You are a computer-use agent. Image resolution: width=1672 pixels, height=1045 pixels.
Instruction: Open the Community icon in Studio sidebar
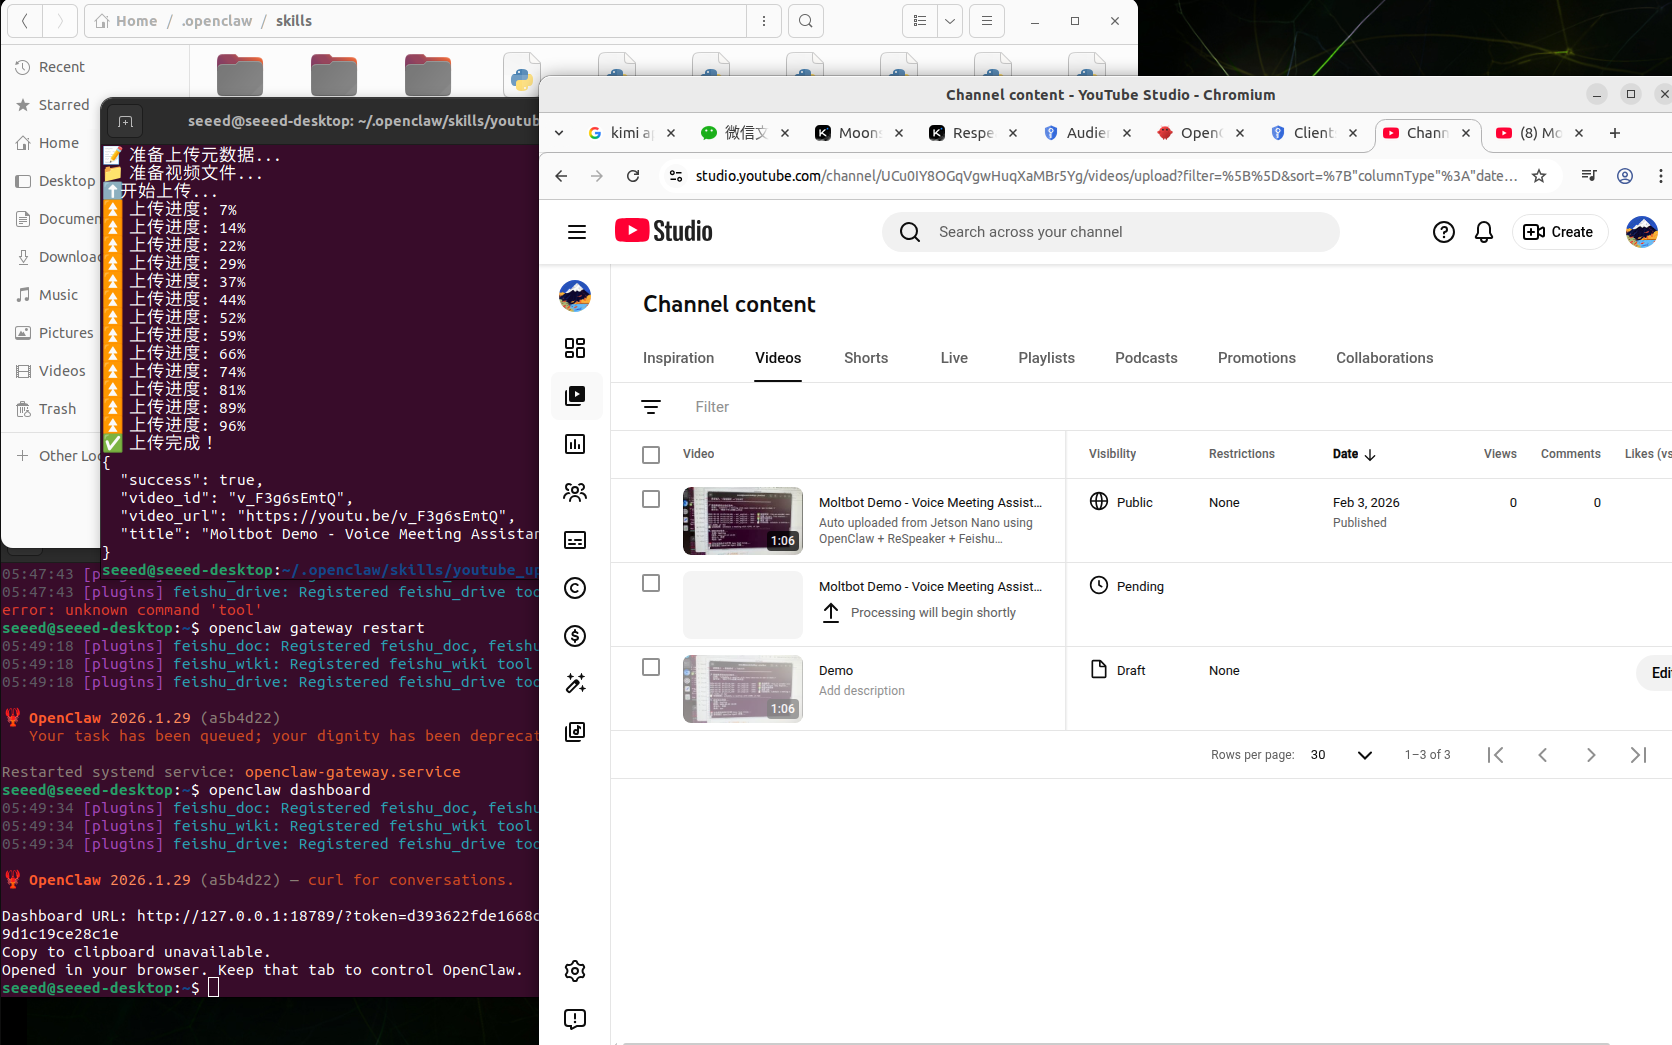(x=575, y=492)
